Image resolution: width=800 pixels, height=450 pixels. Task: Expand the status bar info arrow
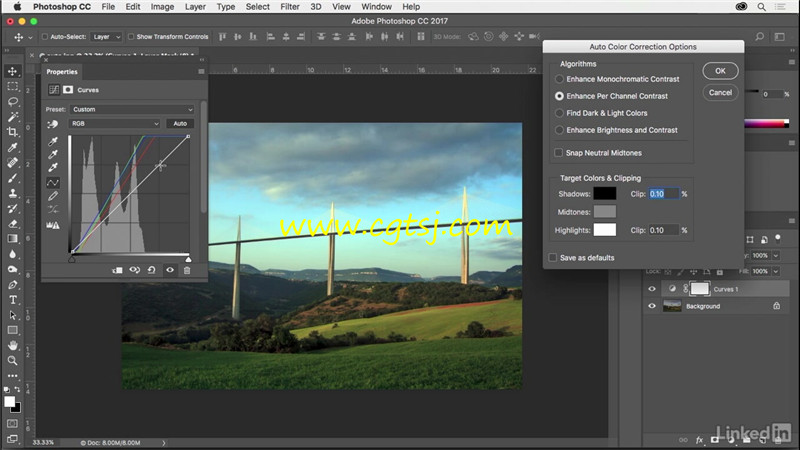(x=164, y=443)
